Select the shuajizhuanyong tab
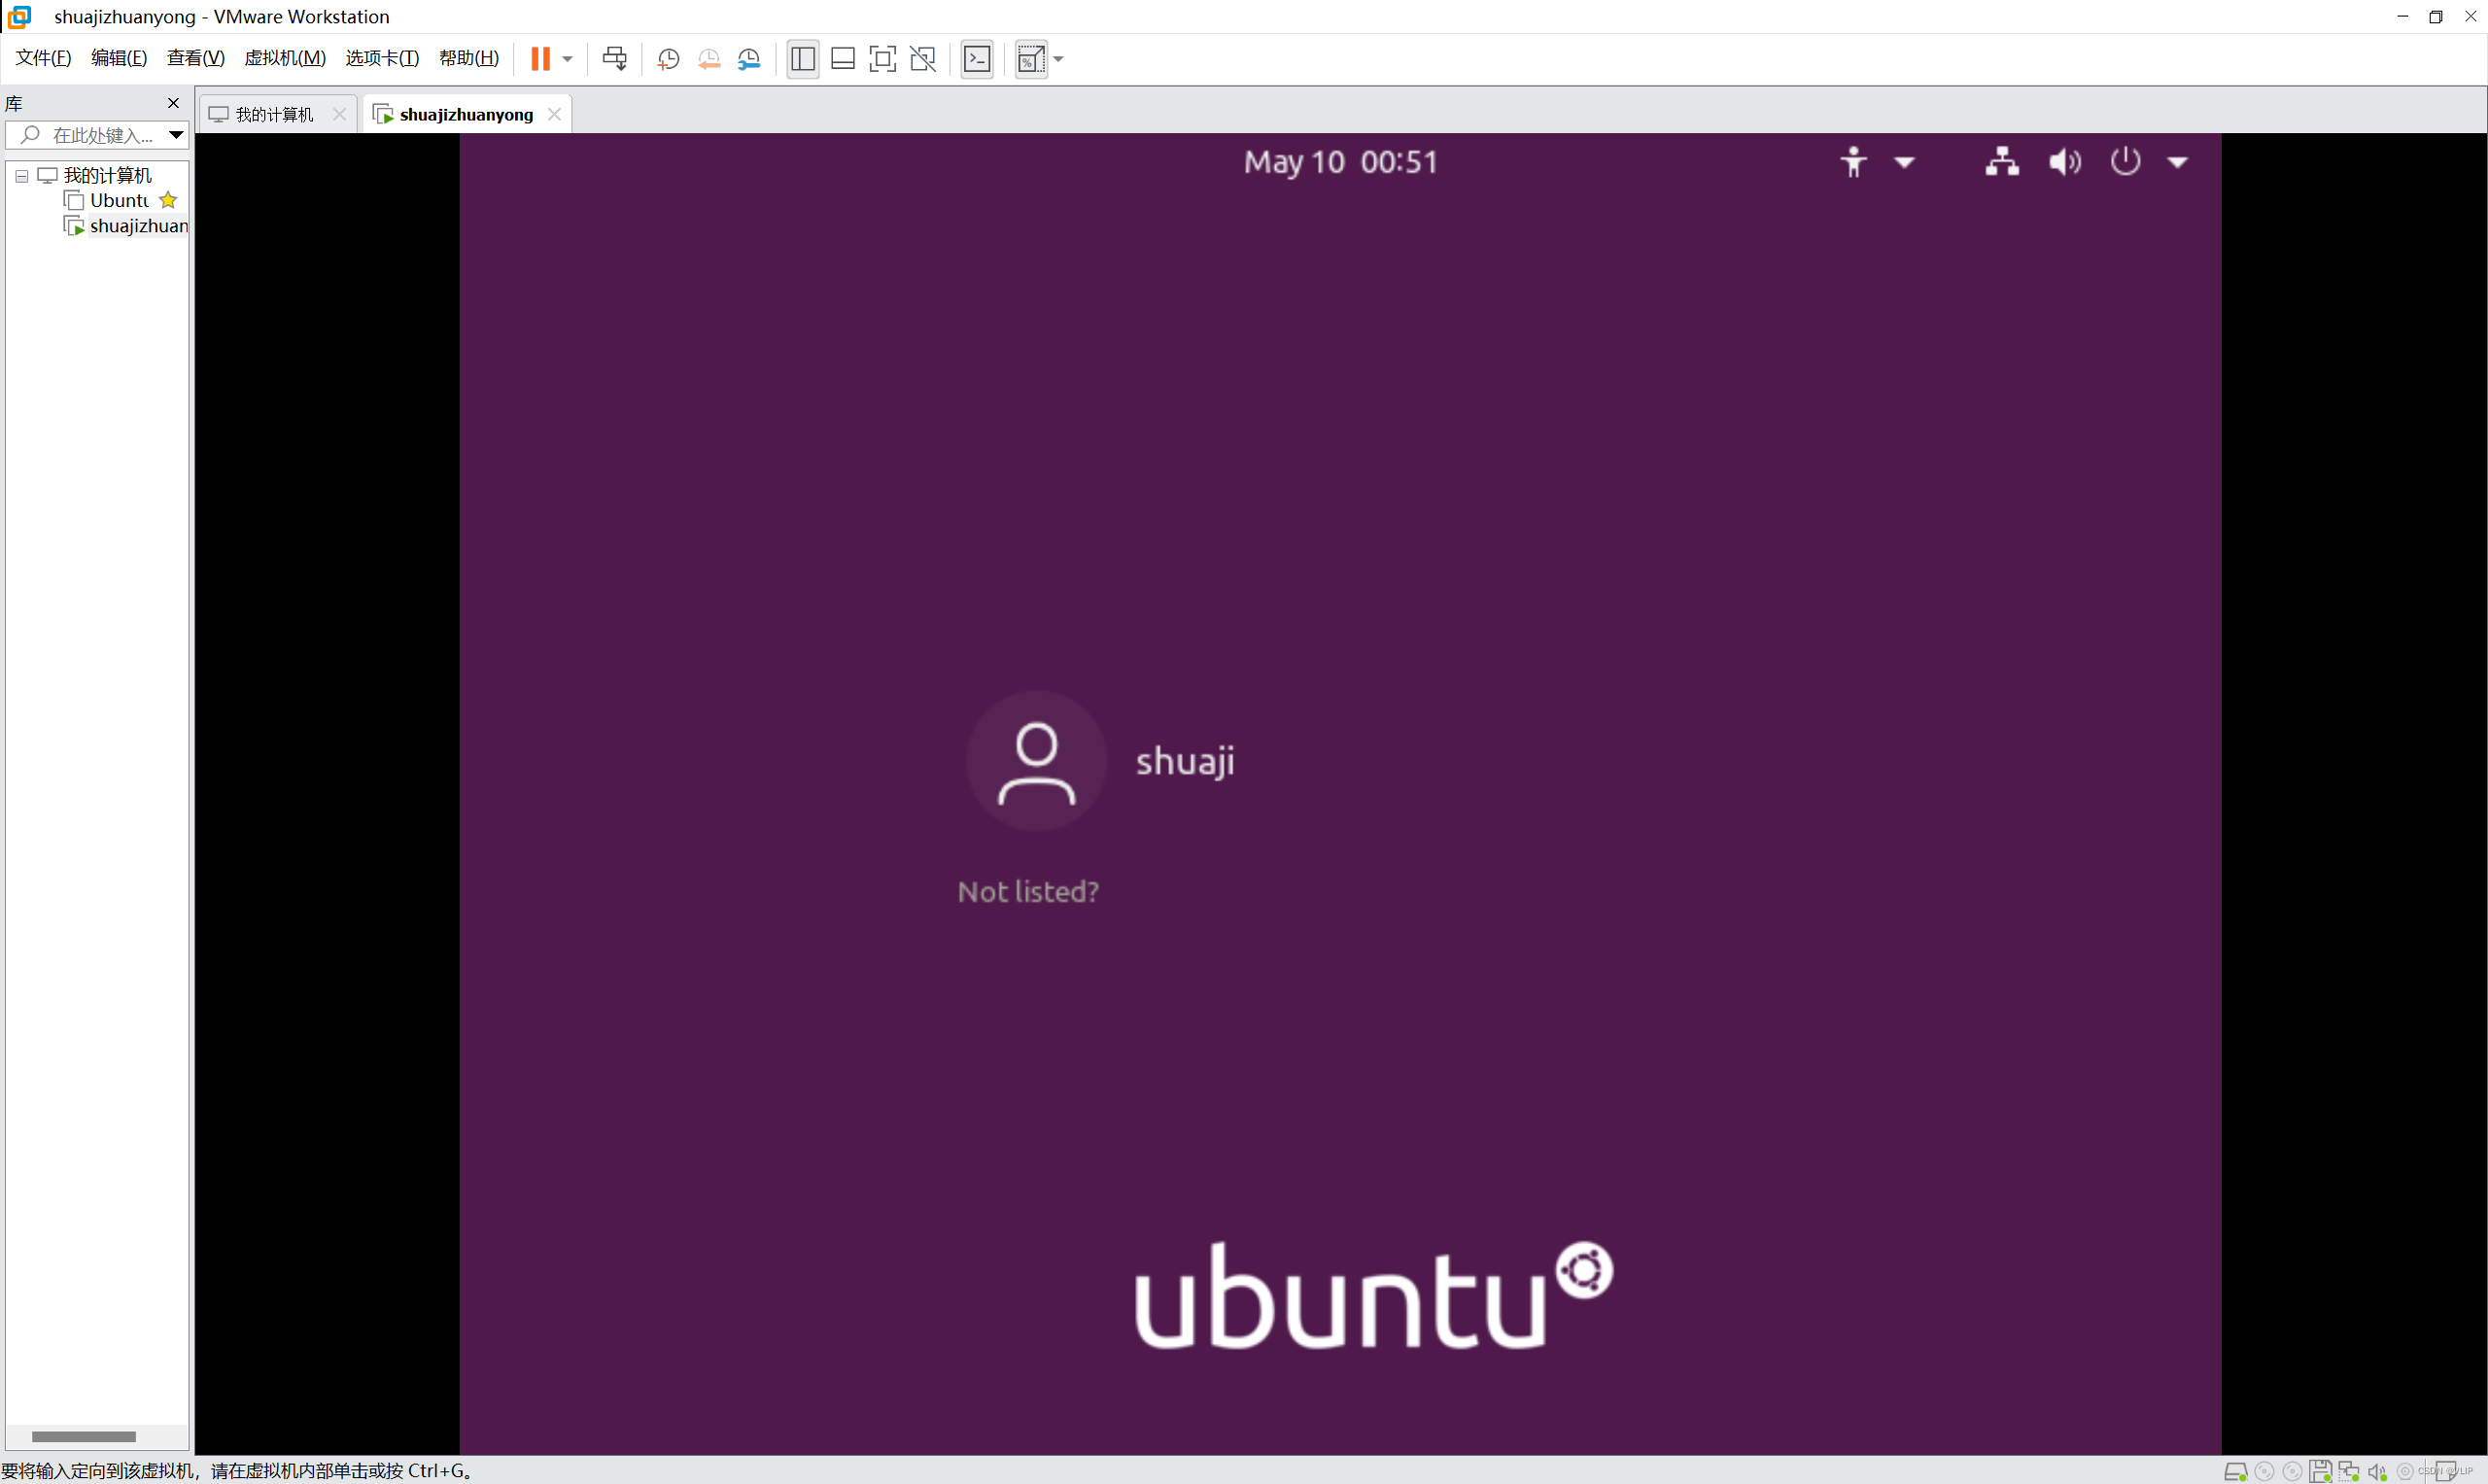This screenshot has height=1484, width=2488. [466, 115]
